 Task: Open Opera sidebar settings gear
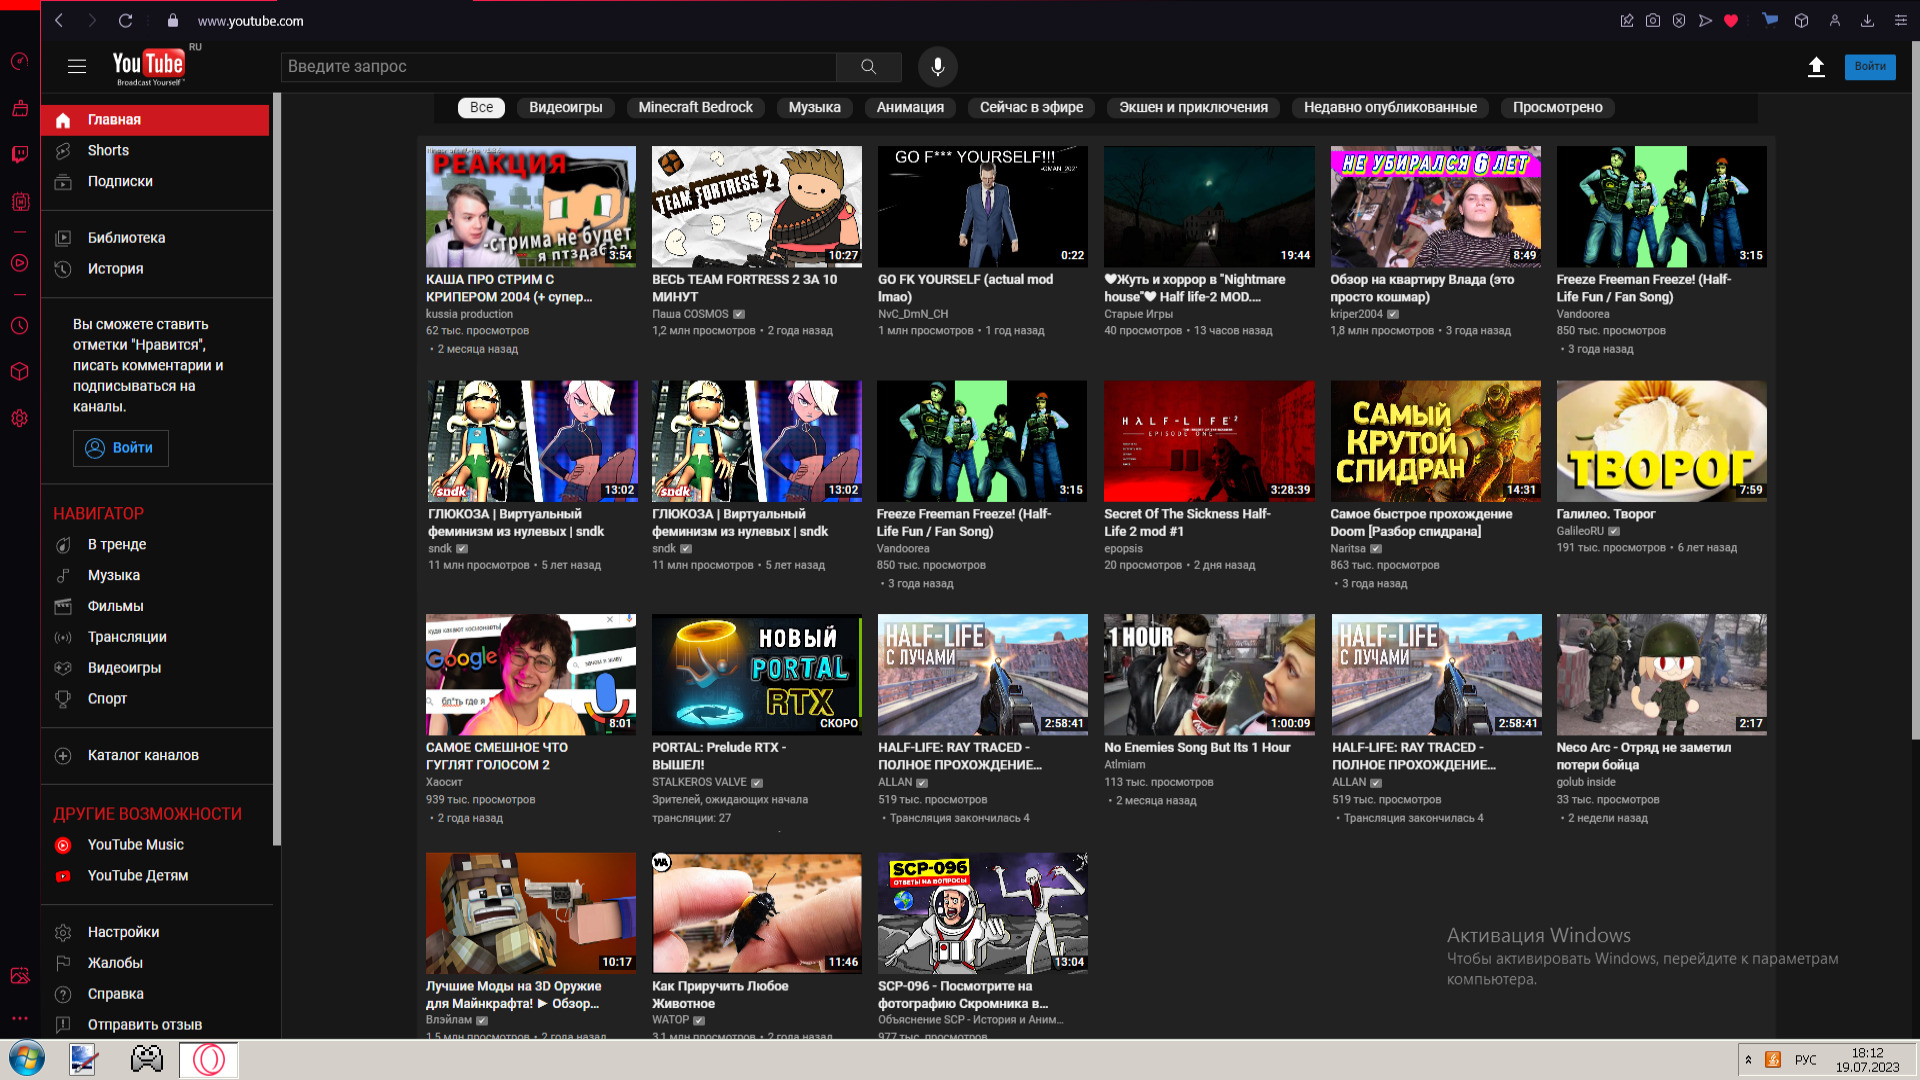click(19, 418)
